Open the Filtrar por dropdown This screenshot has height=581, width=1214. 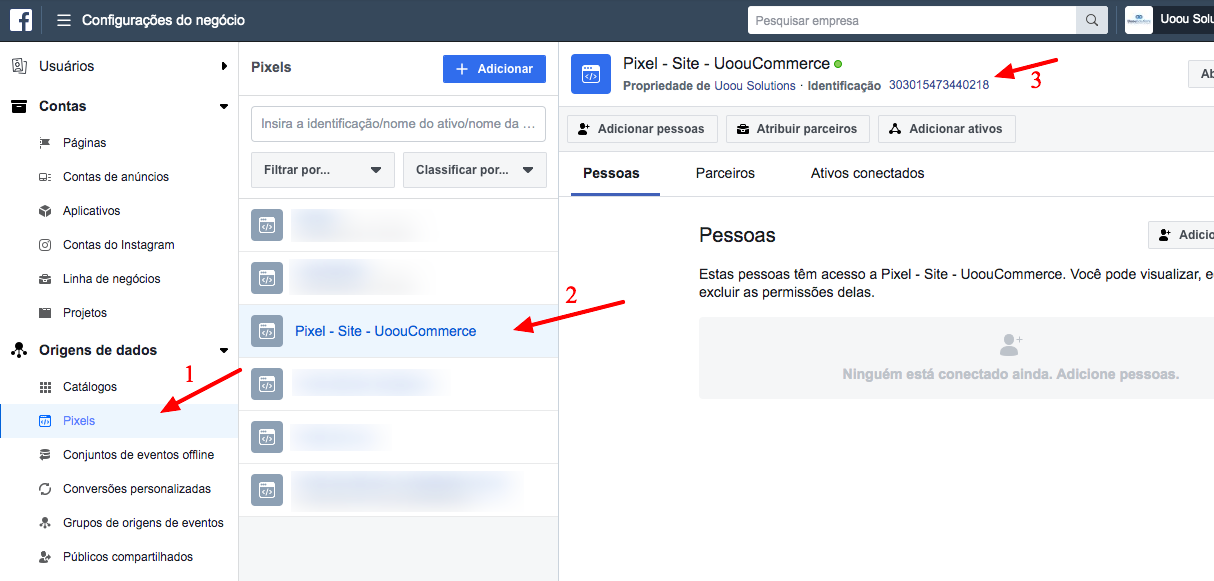point(323,170)
